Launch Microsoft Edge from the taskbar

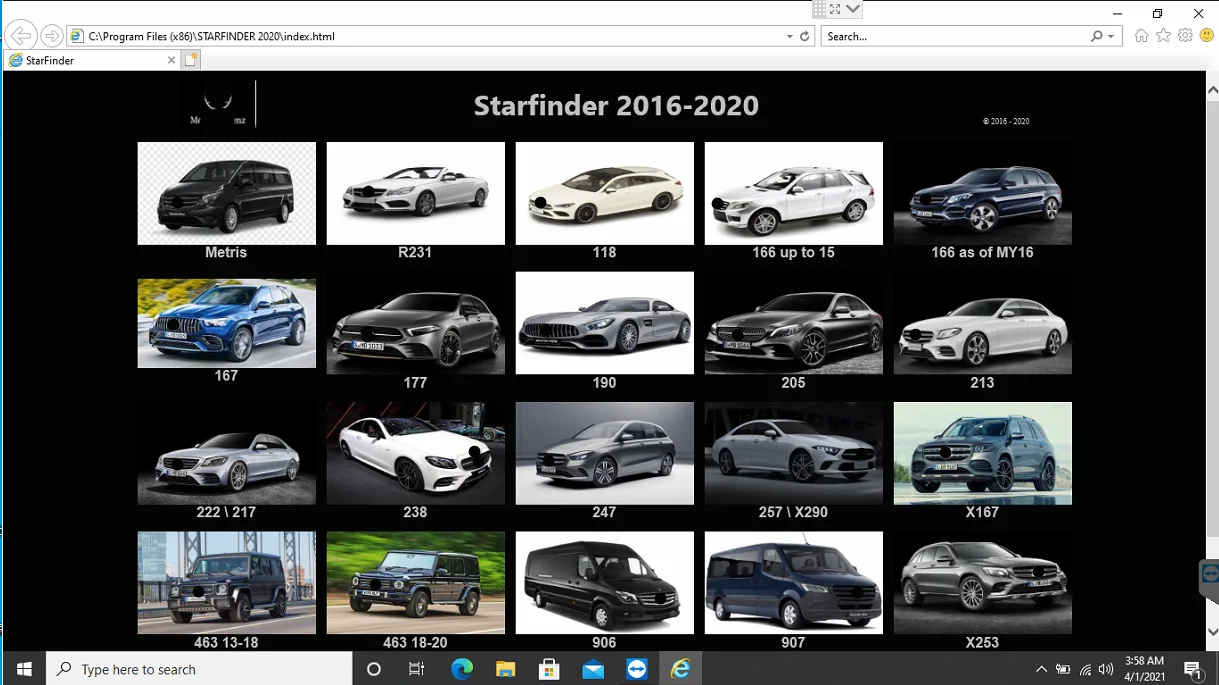pos(461,669)
